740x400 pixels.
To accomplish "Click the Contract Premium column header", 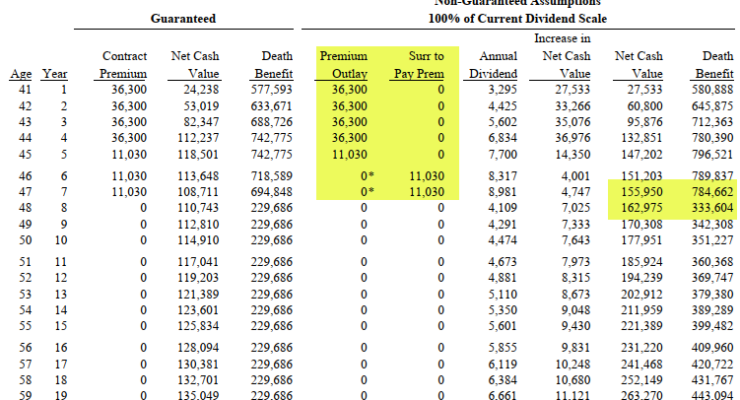I will coord(124,65).
